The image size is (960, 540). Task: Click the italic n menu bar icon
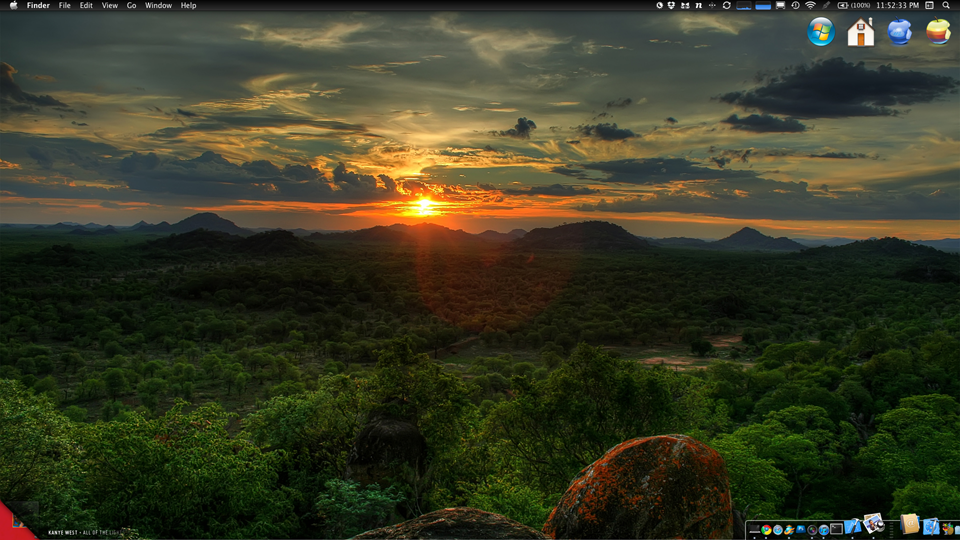click(699, 5)
